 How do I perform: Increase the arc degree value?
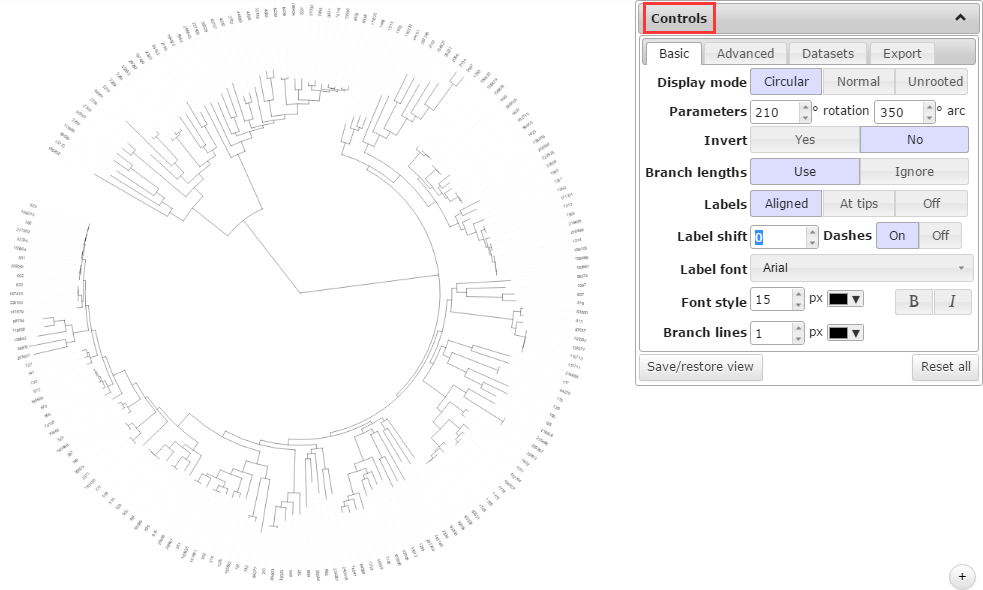coord(929,106)
